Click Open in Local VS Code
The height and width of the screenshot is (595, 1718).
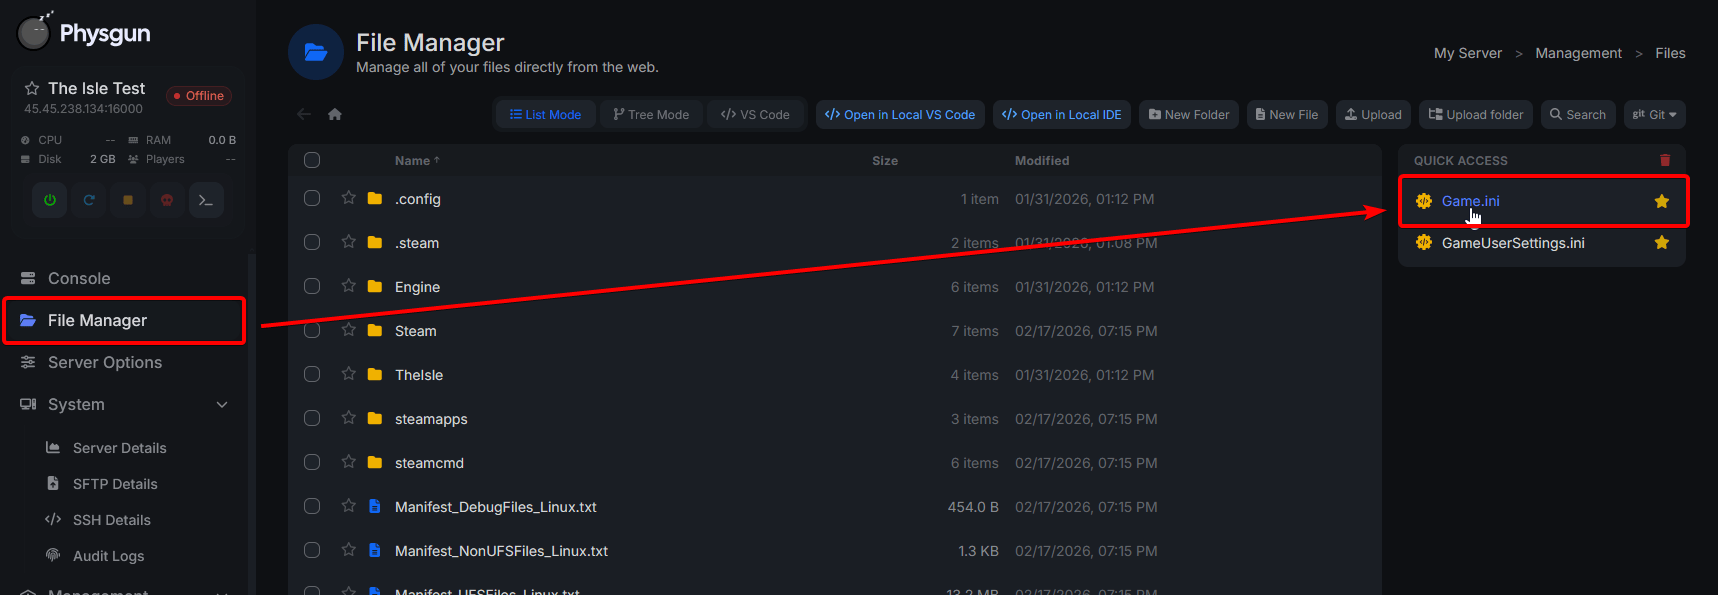pos(900,115)
